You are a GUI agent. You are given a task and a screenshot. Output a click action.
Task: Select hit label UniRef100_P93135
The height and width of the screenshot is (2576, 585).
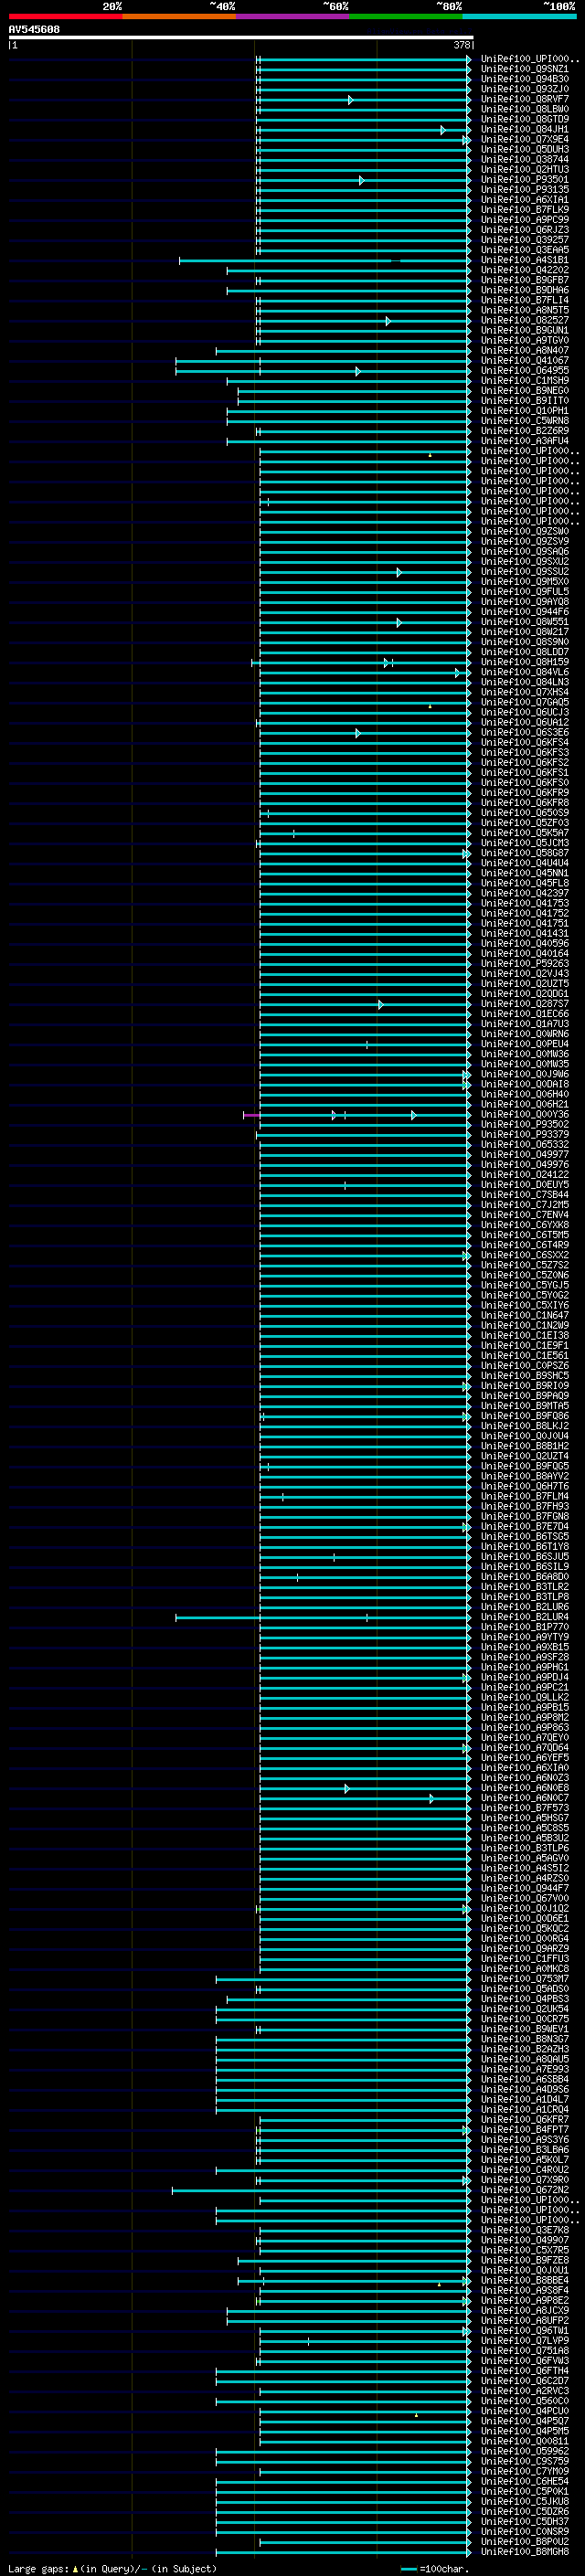coord(524,189)
